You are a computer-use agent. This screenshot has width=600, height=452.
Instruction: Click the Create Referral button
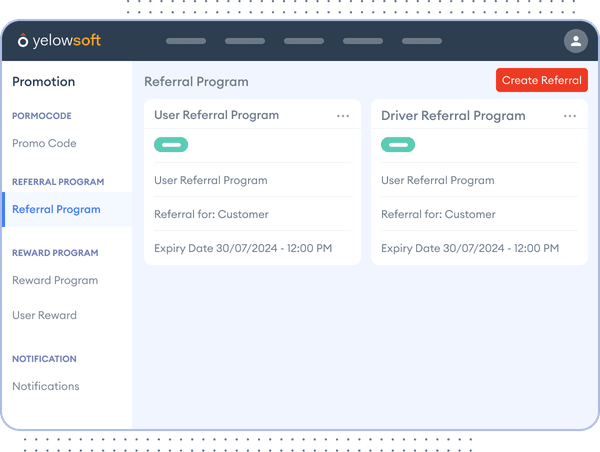point(541,80)
